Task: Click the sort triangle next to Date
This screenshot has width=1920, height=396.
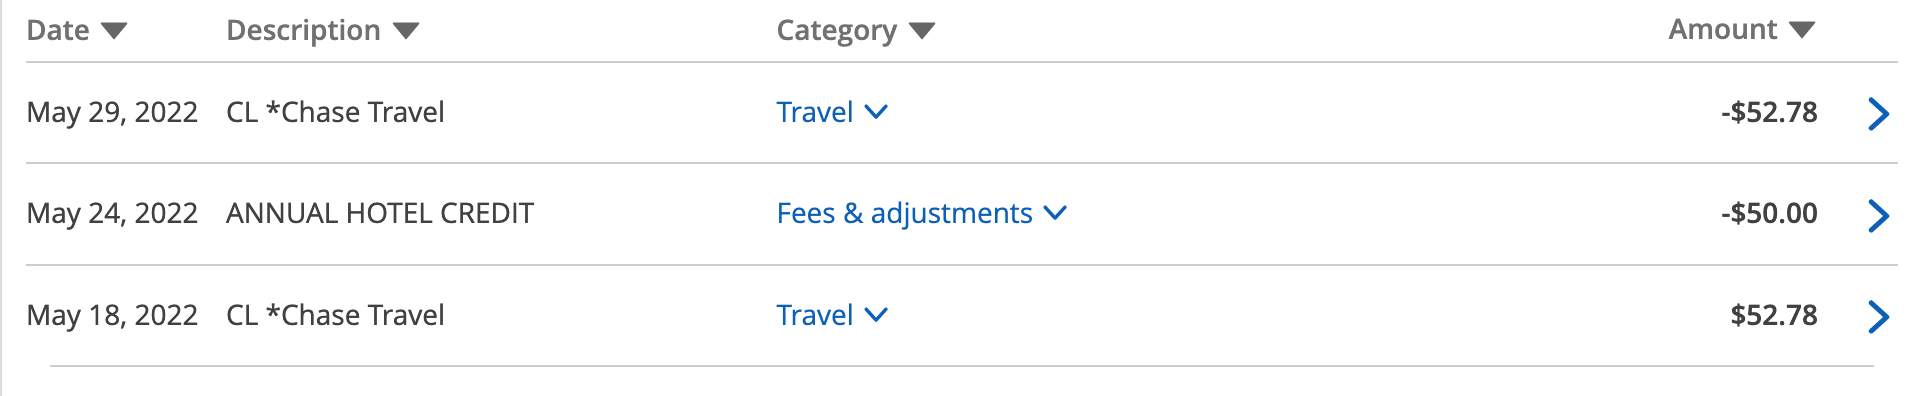Action: click(114, 31)
